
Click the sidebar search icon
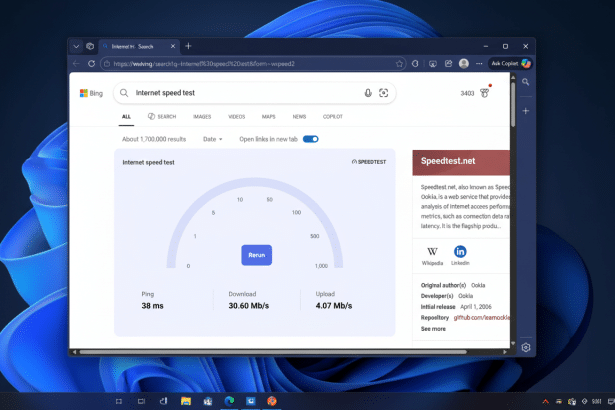click(x=526, y=82)
